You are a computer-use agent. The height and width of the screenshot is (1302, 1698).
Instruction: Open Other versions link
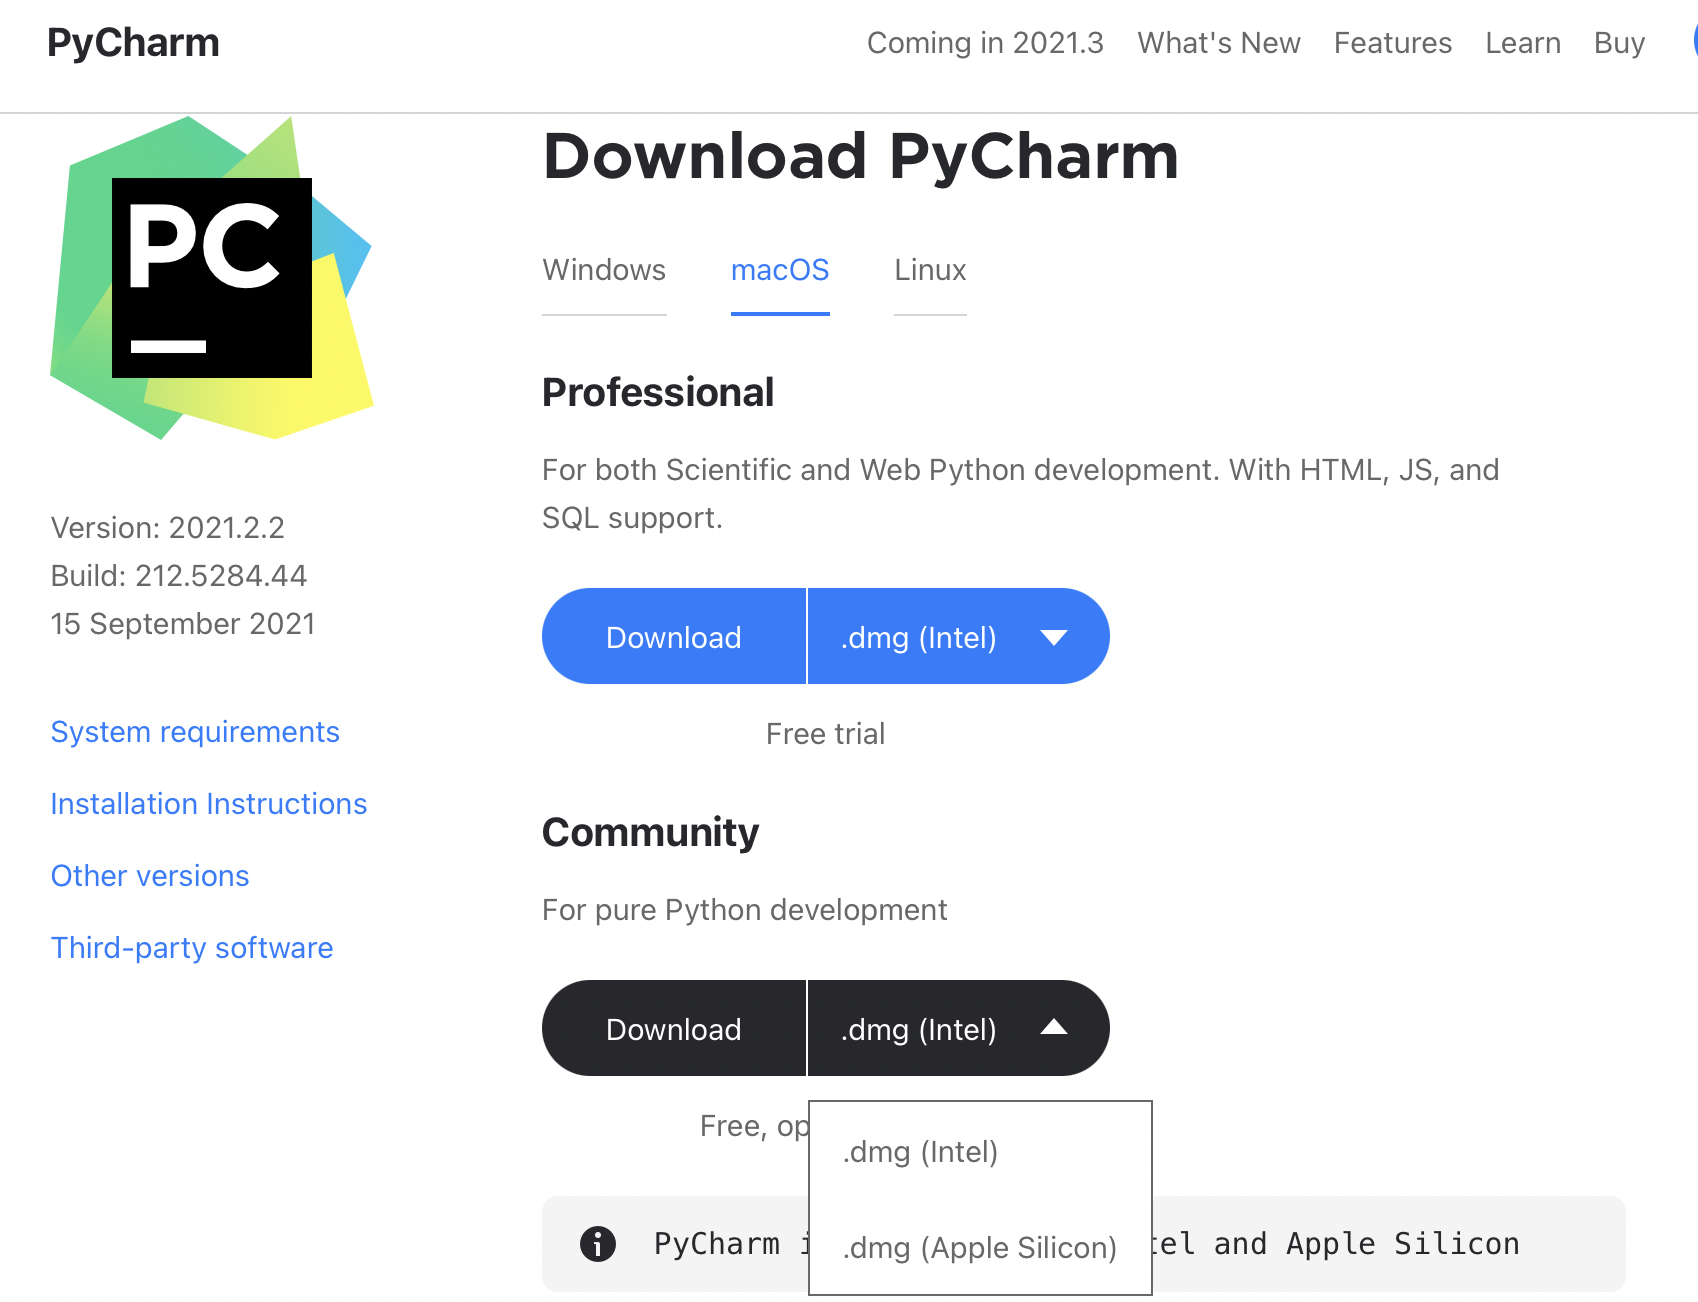click(150, 876)
